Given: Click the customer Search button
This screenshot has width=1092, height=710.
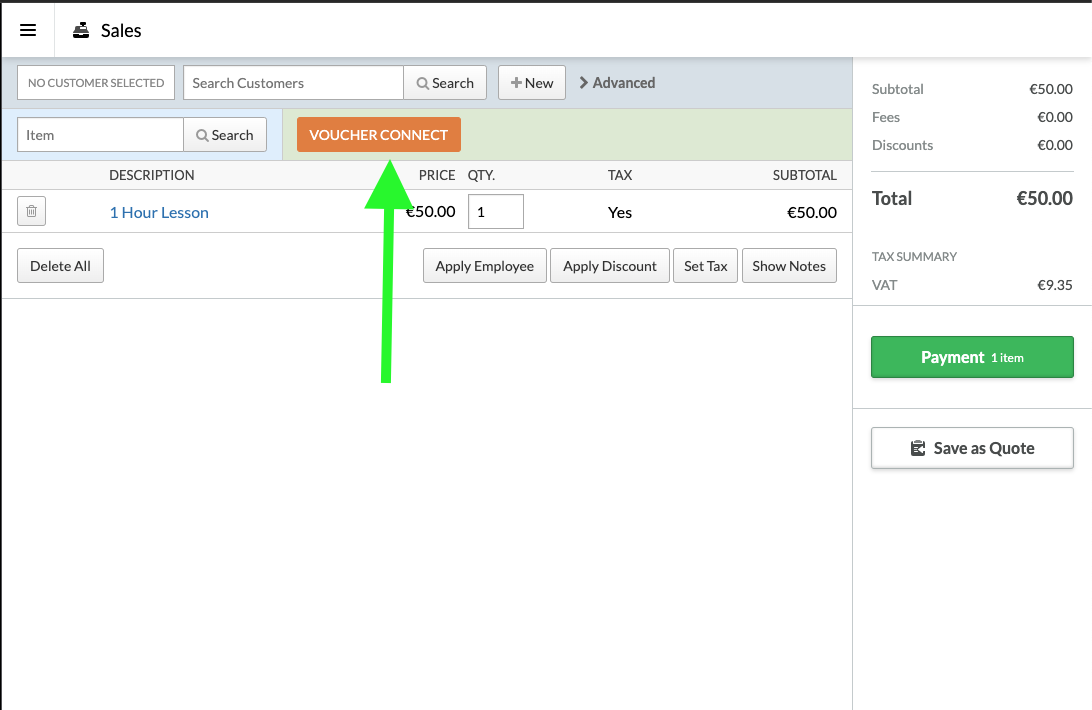Looking at the screenshot, I should pos(445,83).
